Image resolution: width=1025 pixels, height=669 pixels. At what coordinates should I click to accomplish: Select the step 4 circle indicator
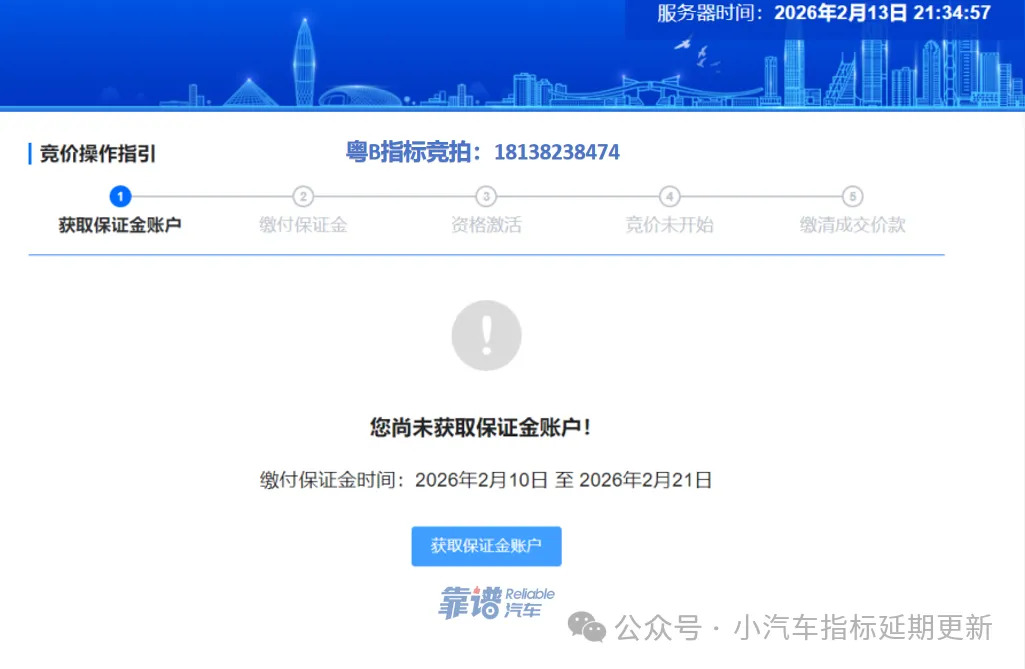pyautogui.click(x=670, y=197)
